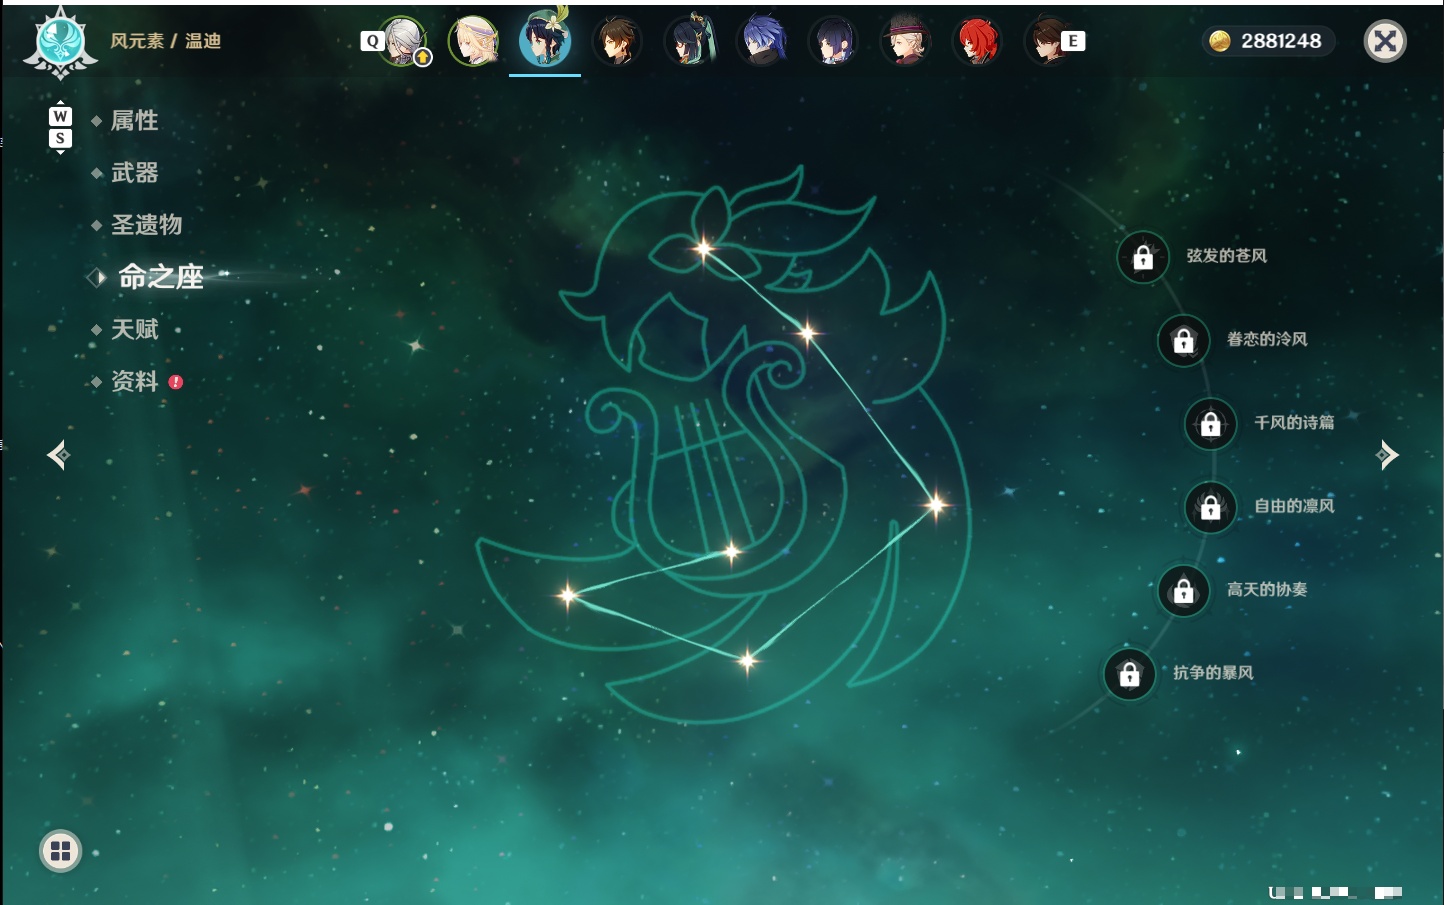Open the 资料 profile entry with red alert
Image resolution: width=1444 pixels, height=905 pixels.
pos(136,382)
